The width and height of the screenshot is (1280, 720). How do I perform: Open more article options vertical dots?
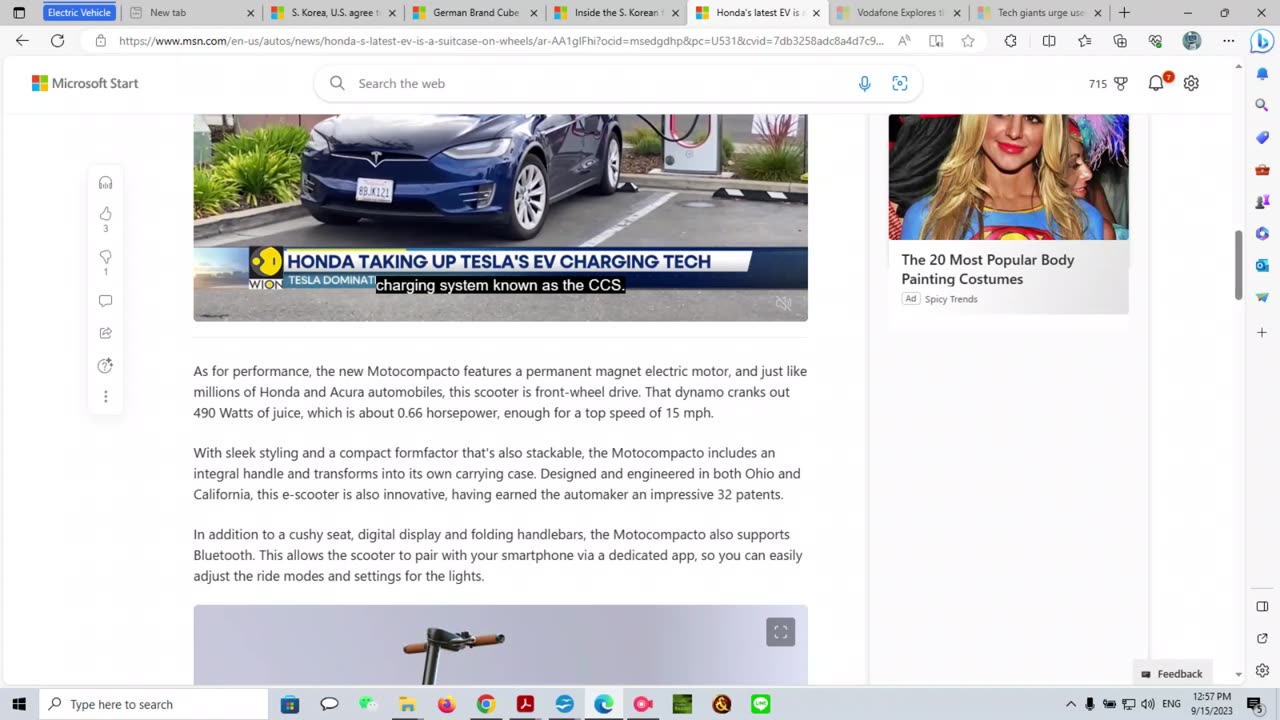tap(105, 397)
